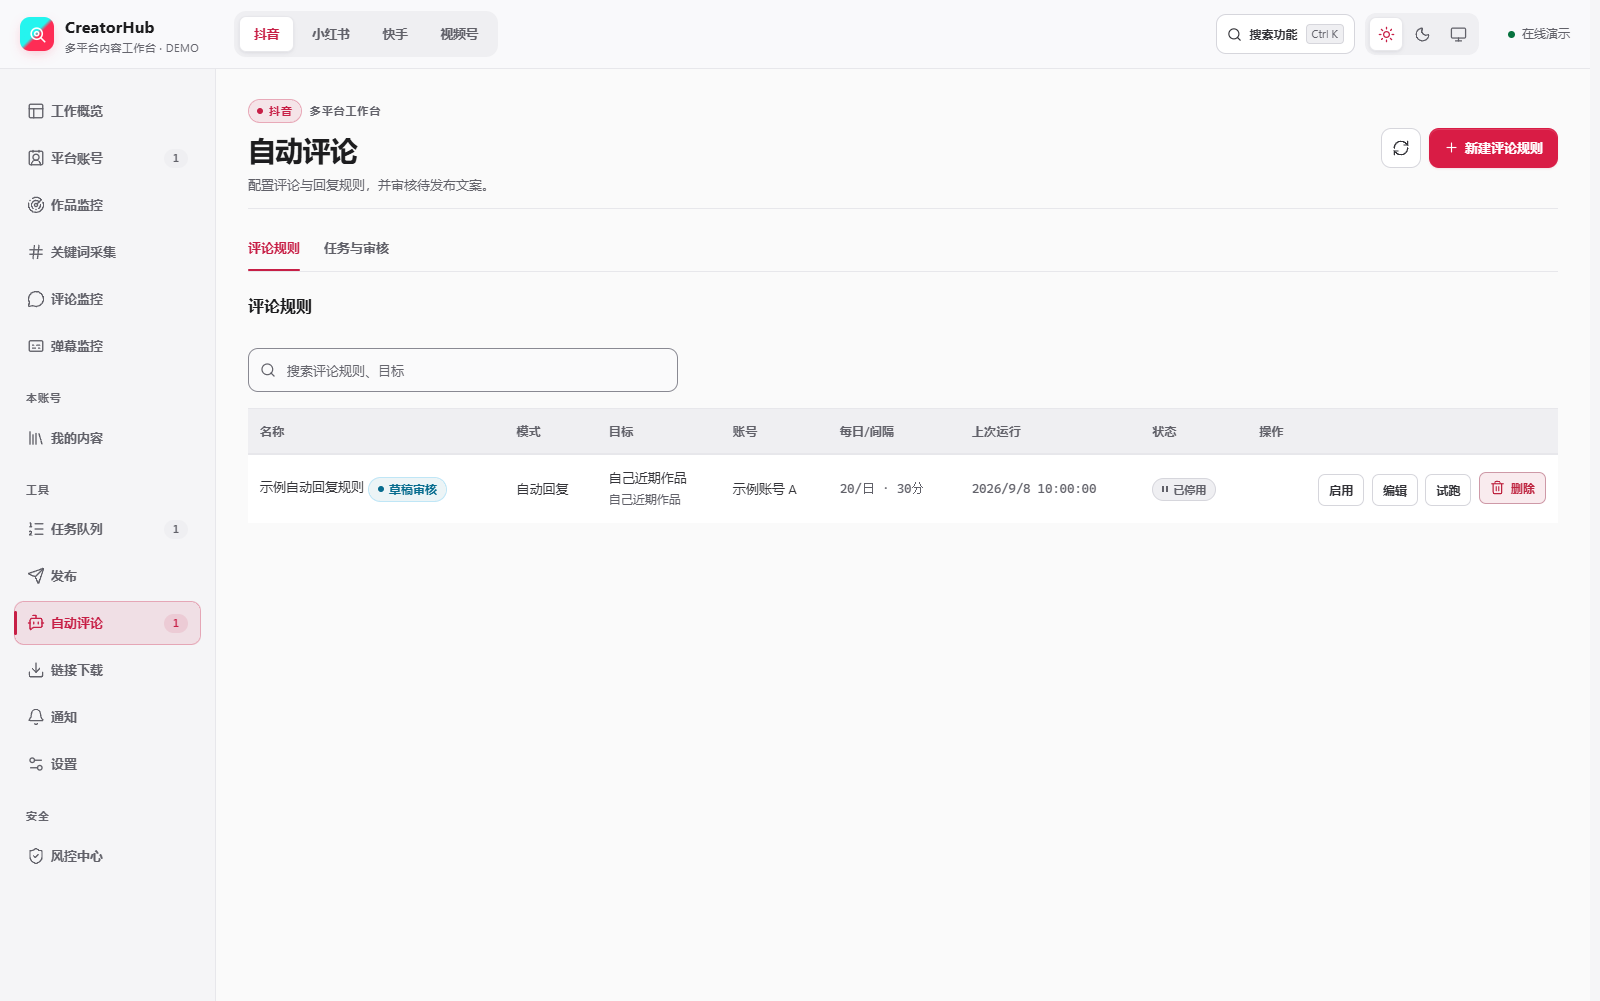The width and height of the screenshot is (1600, 1001).
Task: Click 试跑 for the example rule
Action: (x=1448, y=490)
